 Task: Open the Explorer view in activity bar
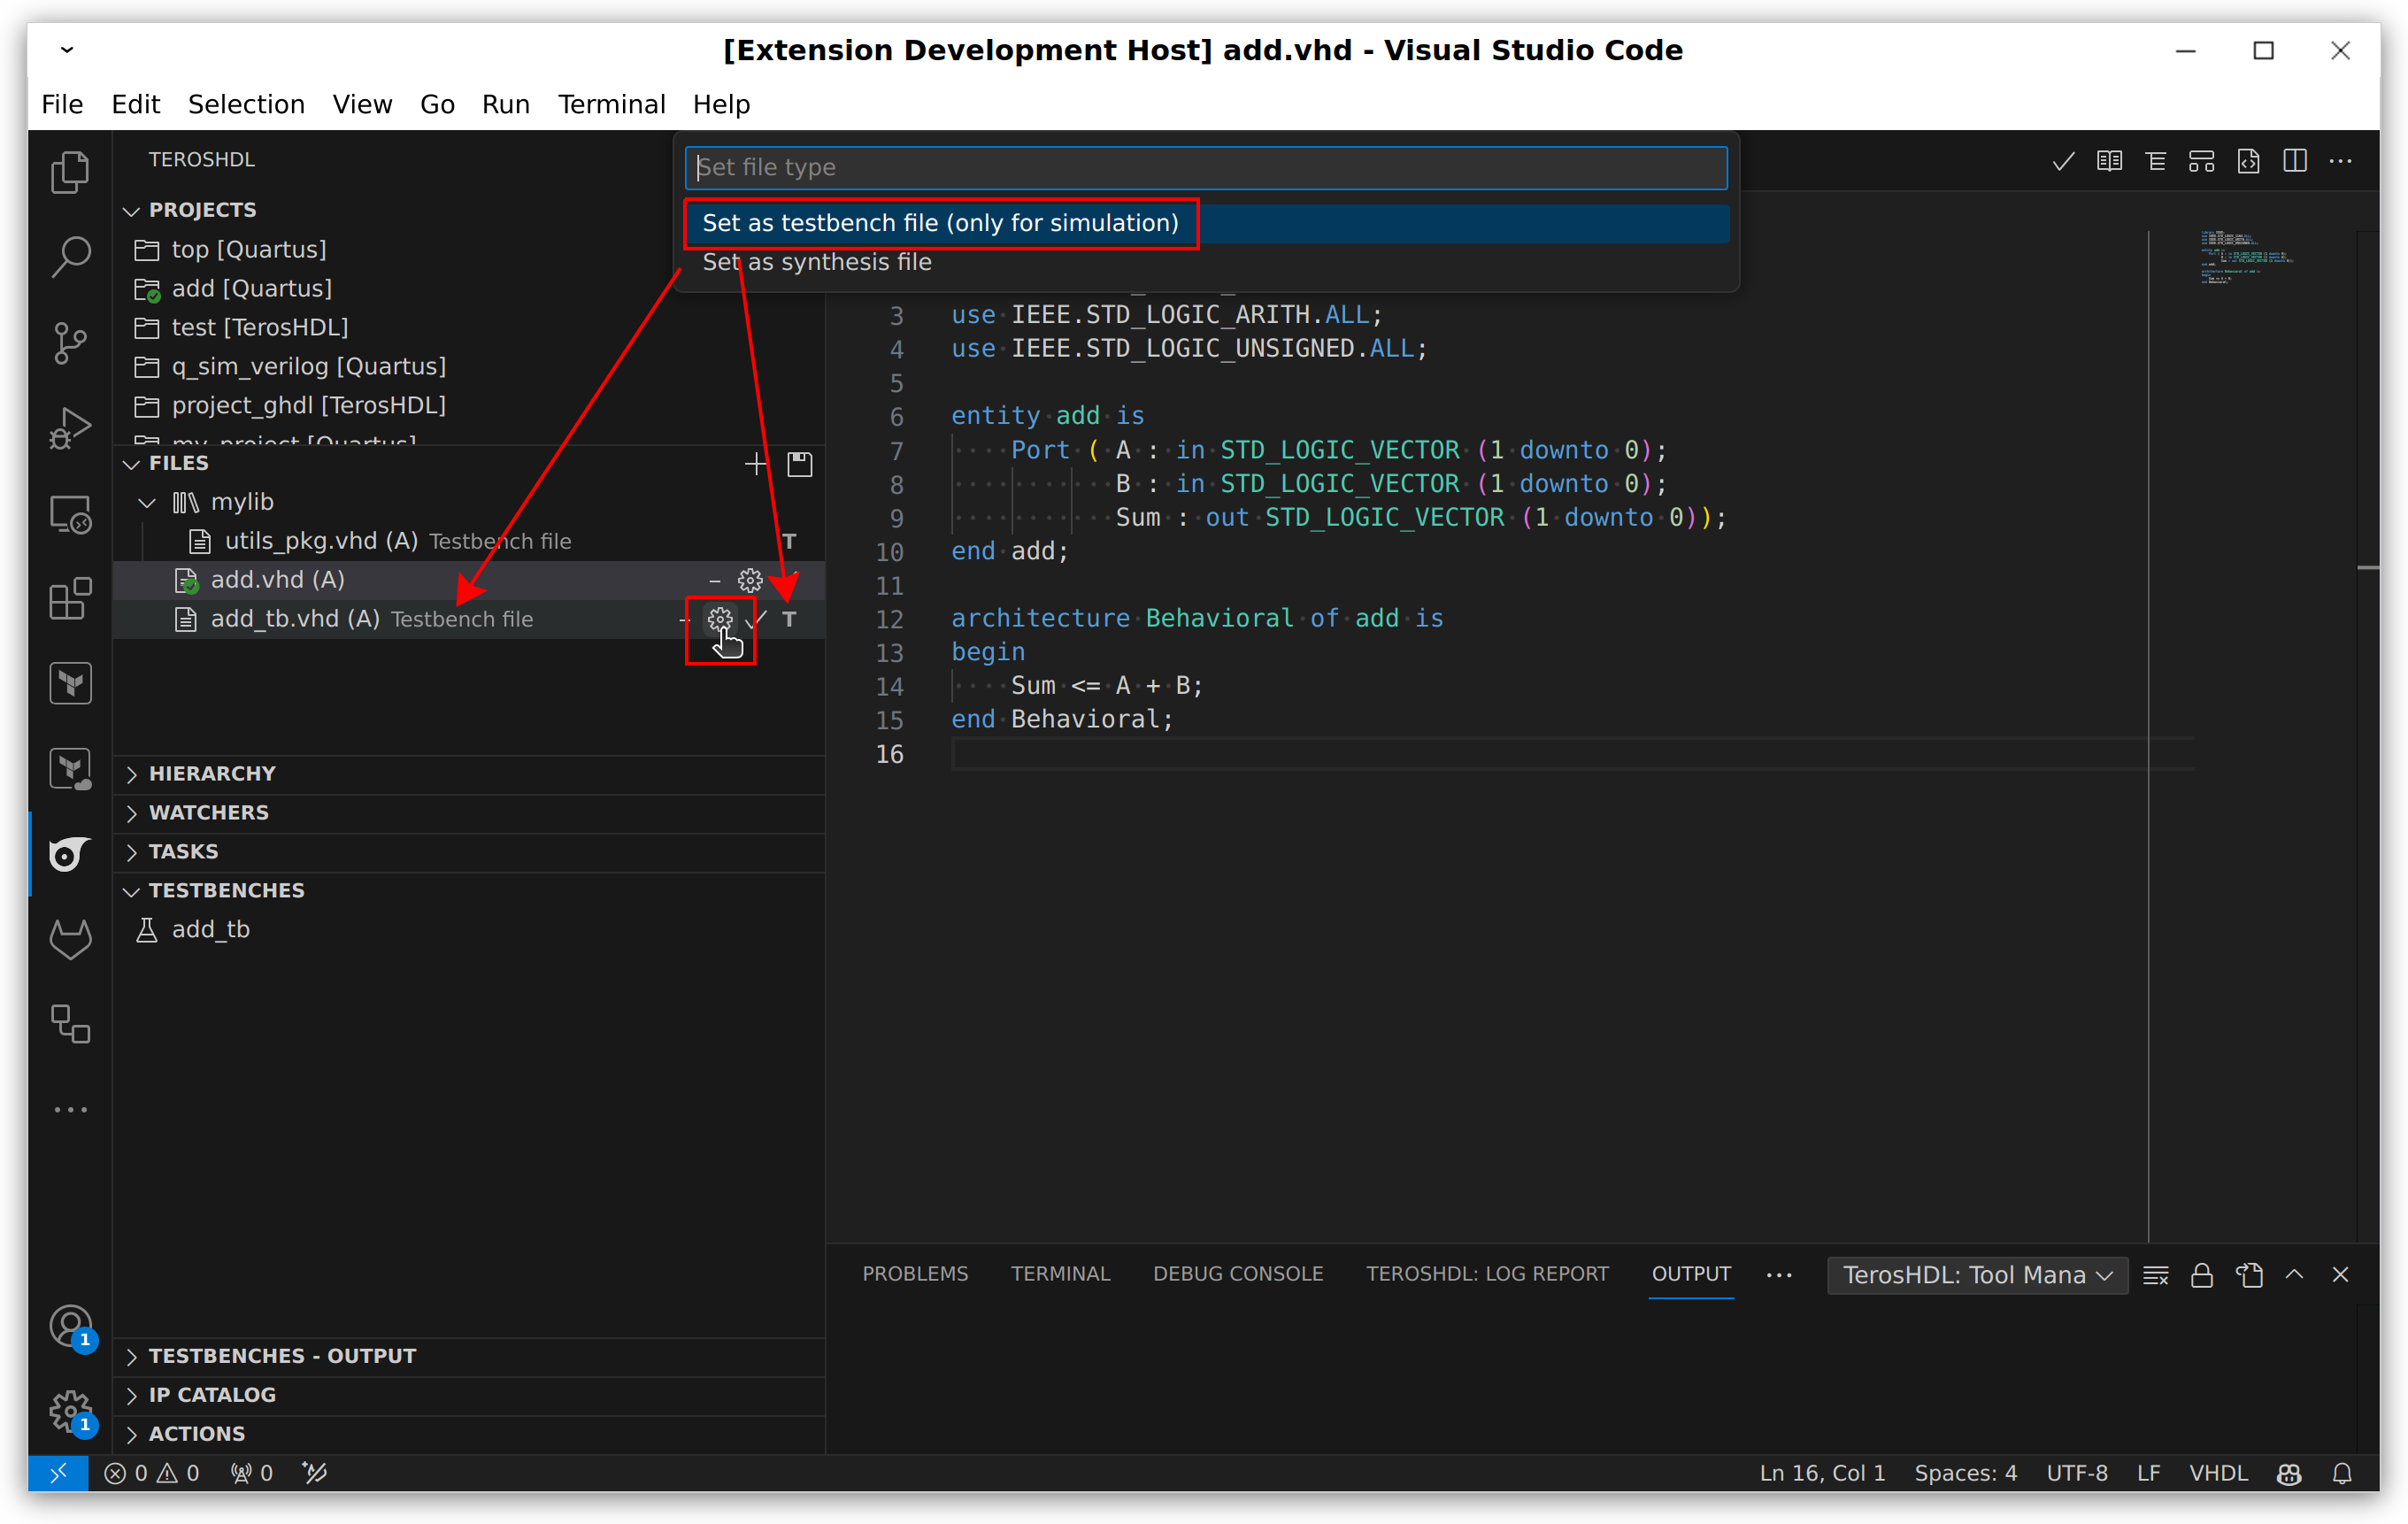click(70, 172)
